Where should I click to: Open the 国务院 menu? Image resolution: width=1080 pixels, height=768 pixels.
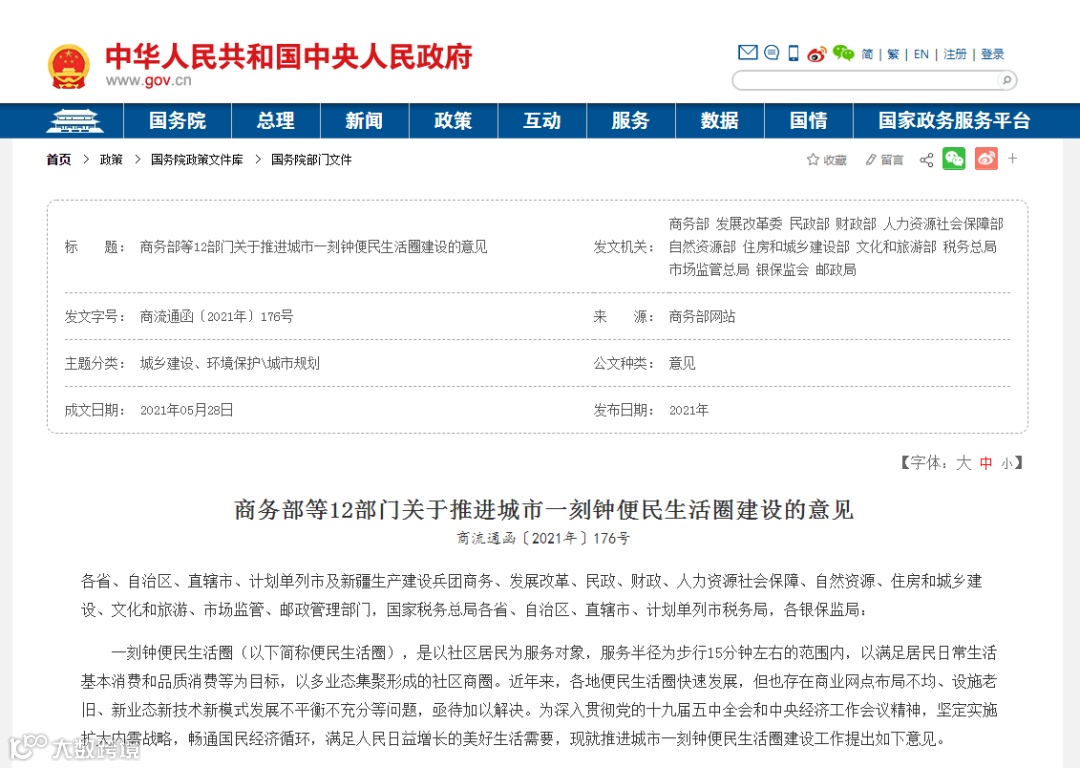178,121
